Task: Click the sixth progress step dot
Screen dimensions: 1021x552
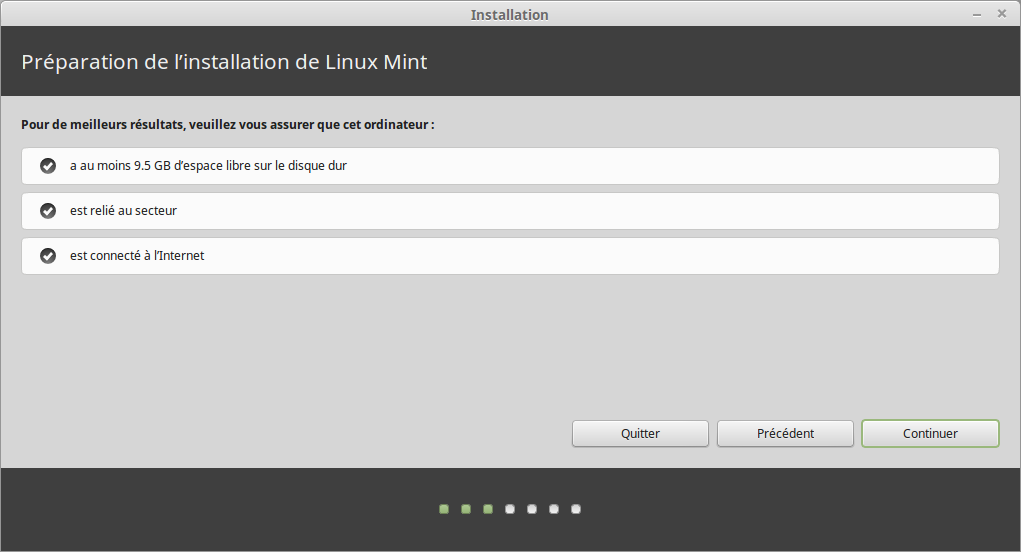Action: point(554,509)
